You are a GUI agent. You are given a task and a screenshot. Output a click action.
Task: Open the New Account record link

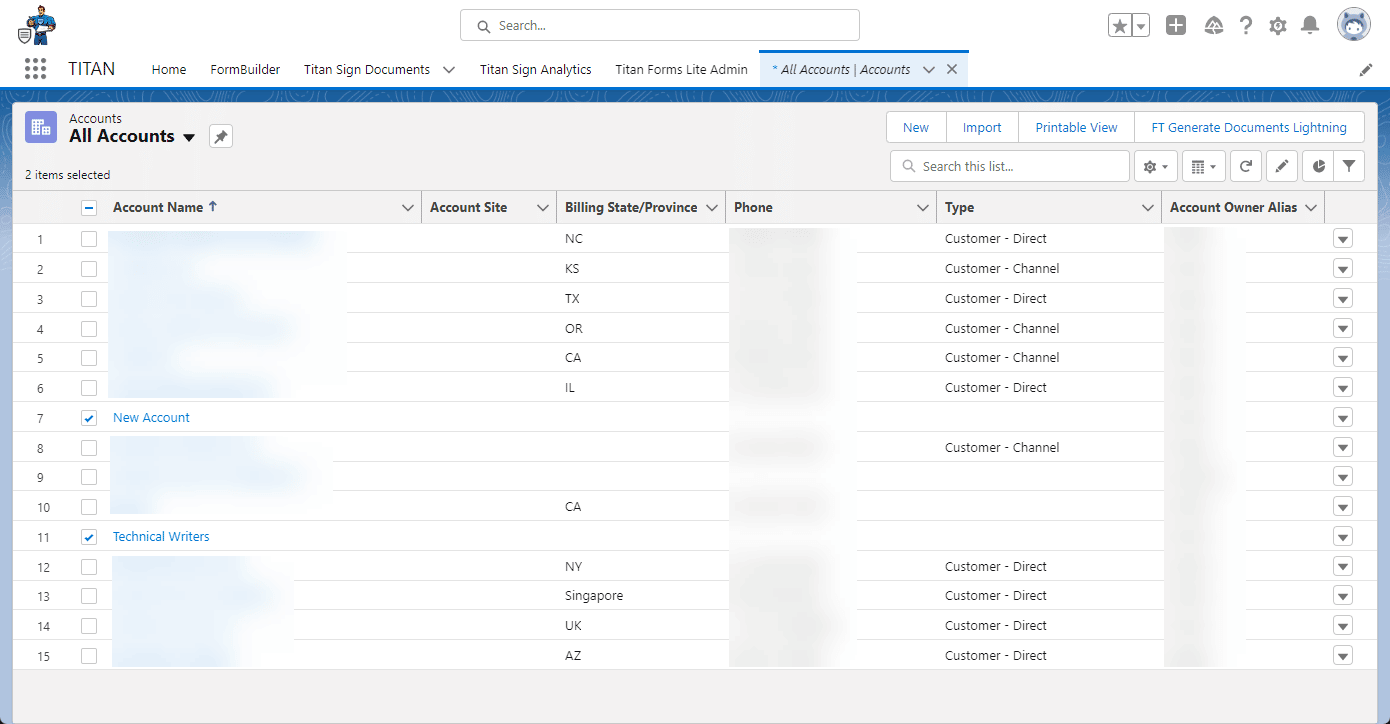[x=151, y=418]
